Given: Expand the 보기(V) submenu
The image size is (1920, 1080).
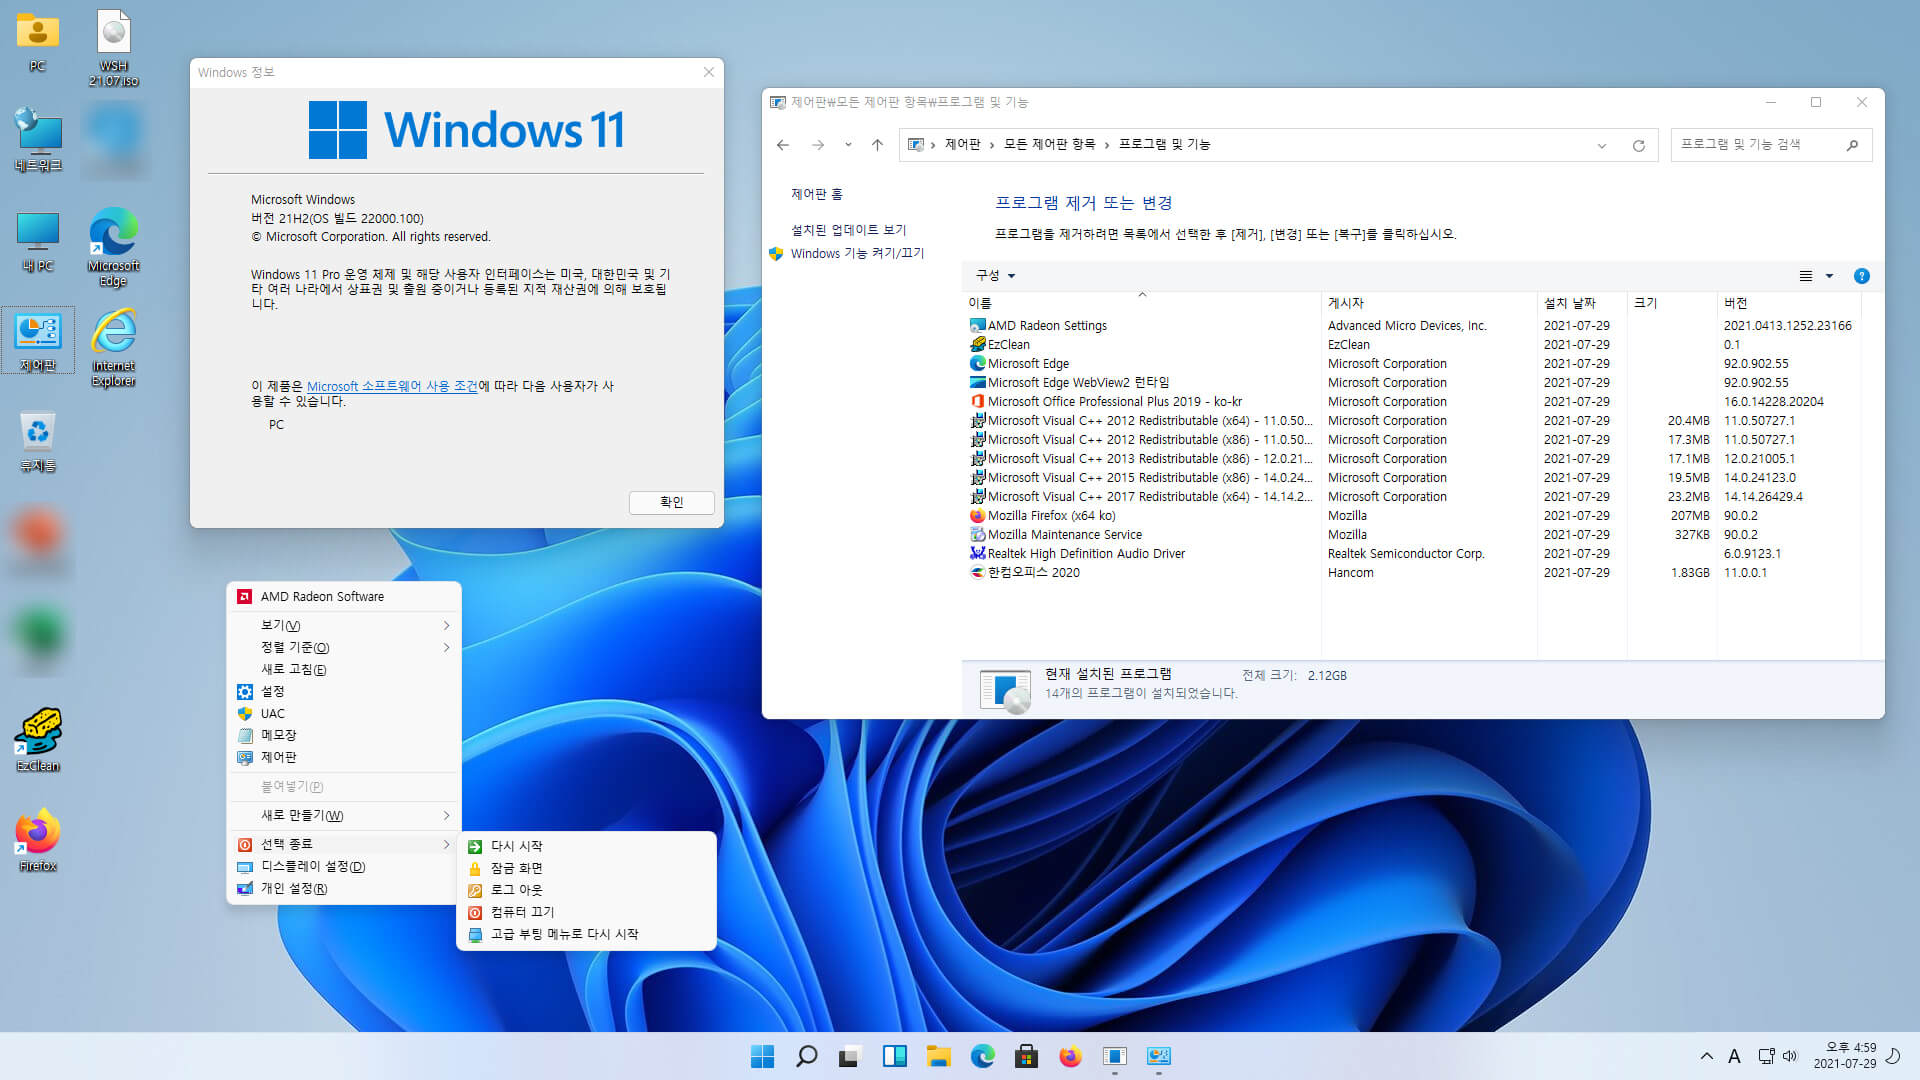Looking at the screenshot, I should (x=344, y=625).
